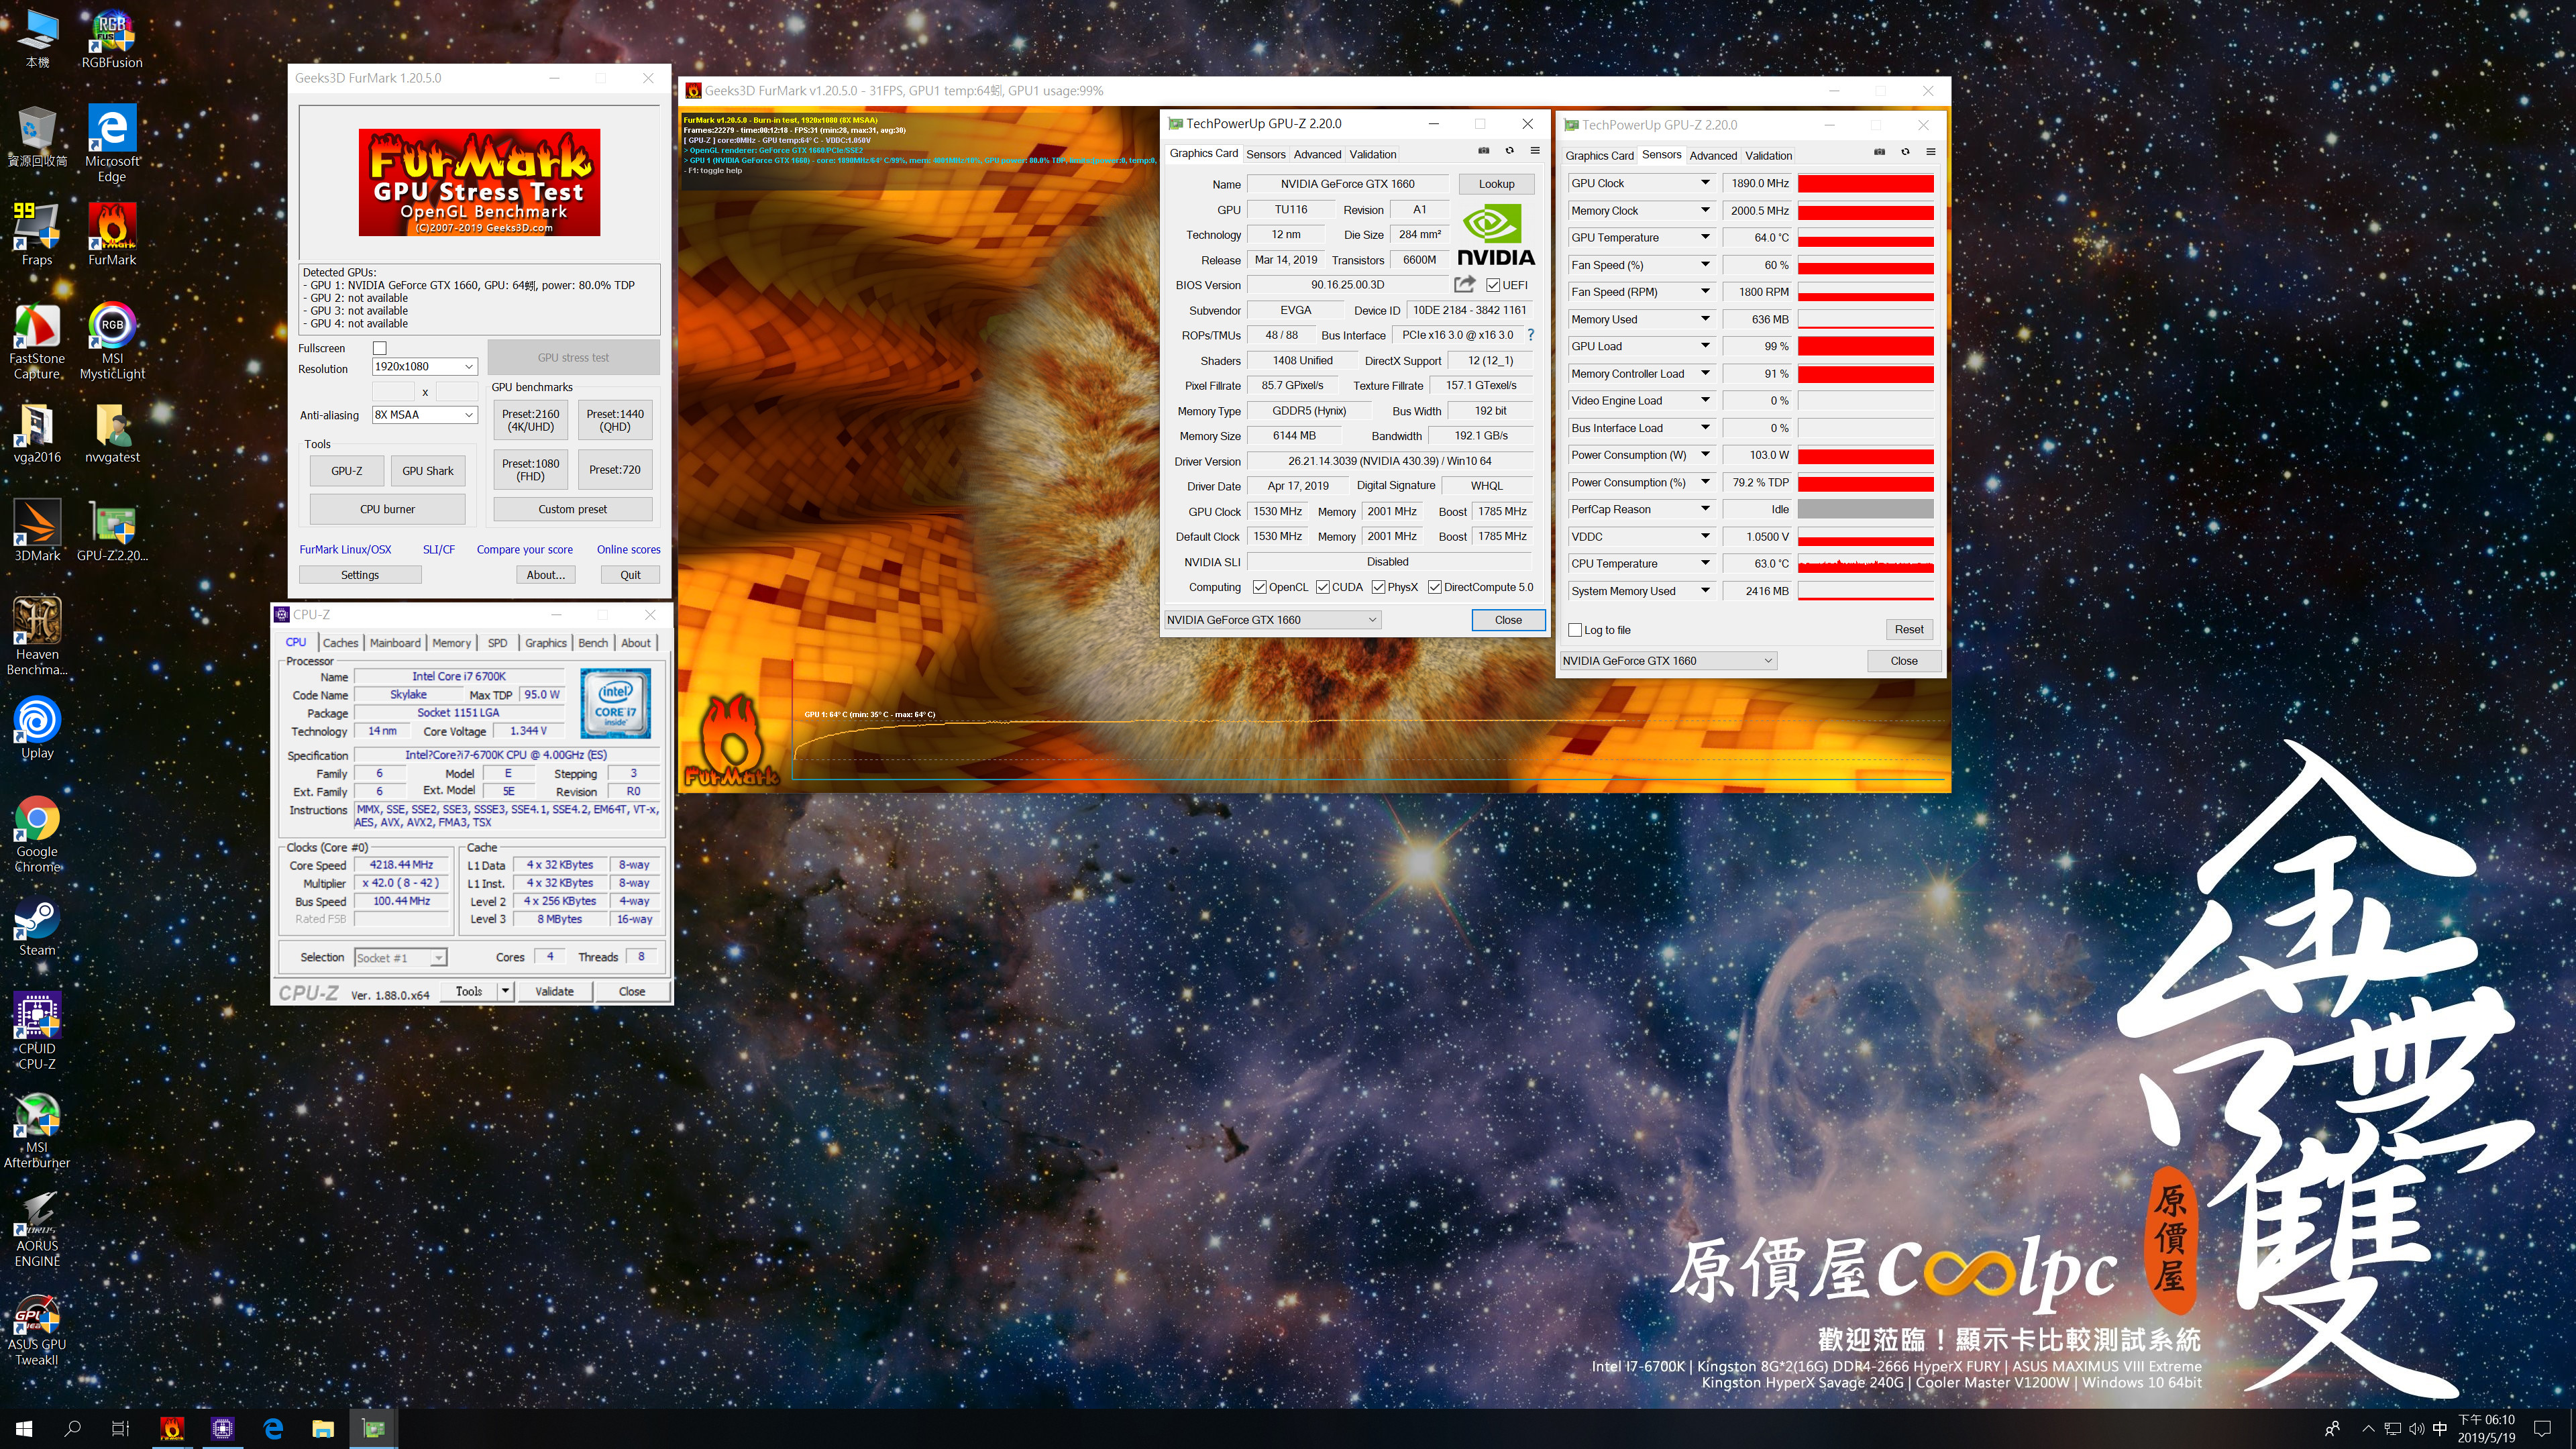This screenshot has width=2576, height=1449.
Task: Click the FurMark taskbar icon
Action: (172, 1429)
